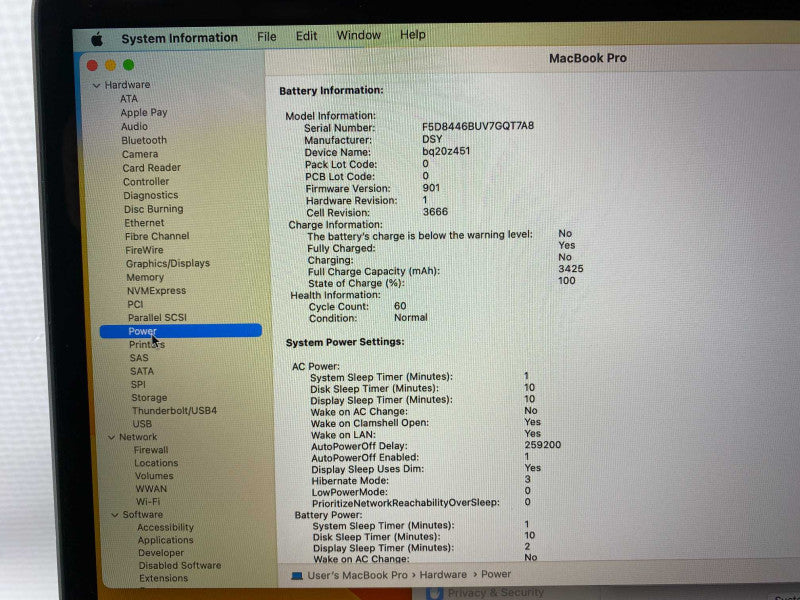Select Diagnostics in the sidebar
Viewport: 800px width, 600px height.
151,195
